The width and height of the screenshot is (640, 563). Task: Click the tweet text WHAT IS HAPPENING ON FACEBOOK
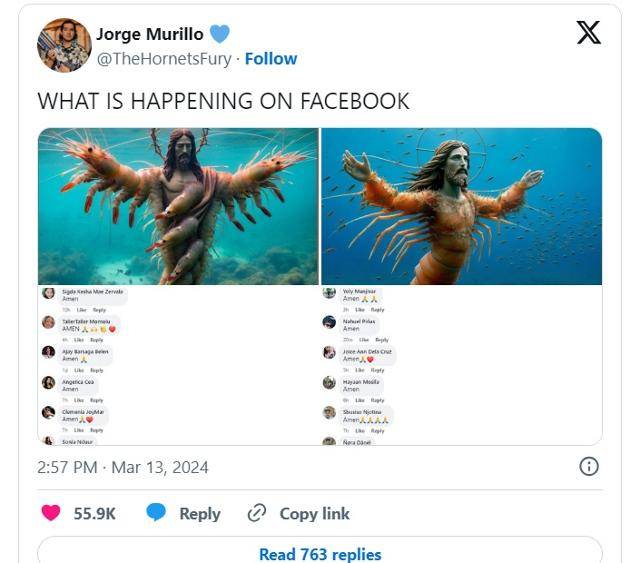[223, 101]
